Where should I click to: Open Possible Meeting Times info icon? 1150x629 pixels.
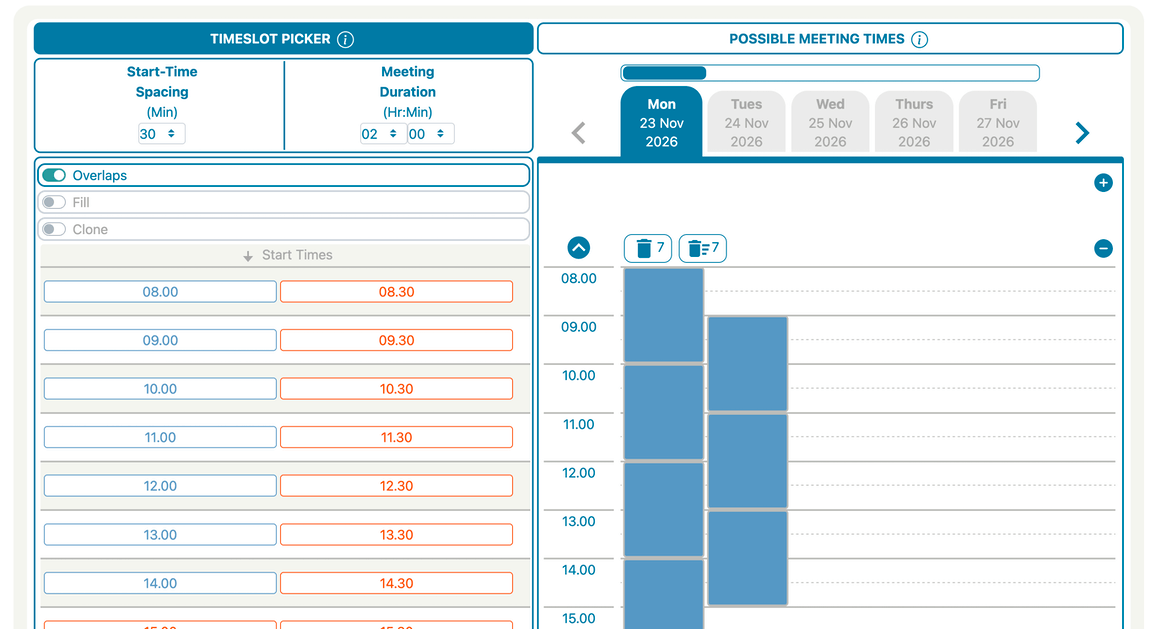(x=919, y=40)
